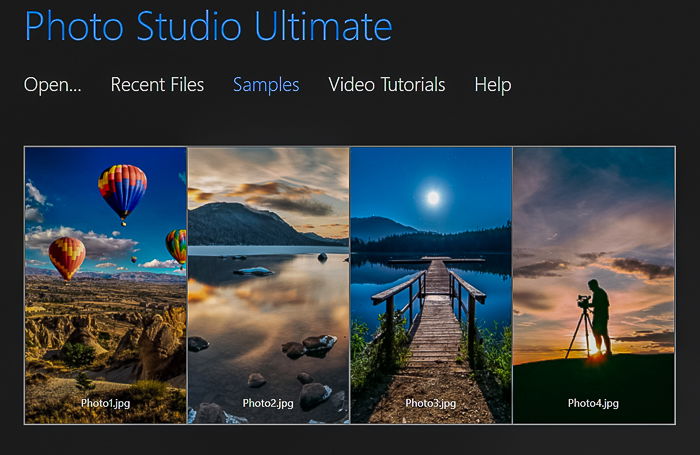This screenshot has width=700, height=455.
Task: Click the red-yellow balloon in Photo1
Action: click(x=67, y=258)
